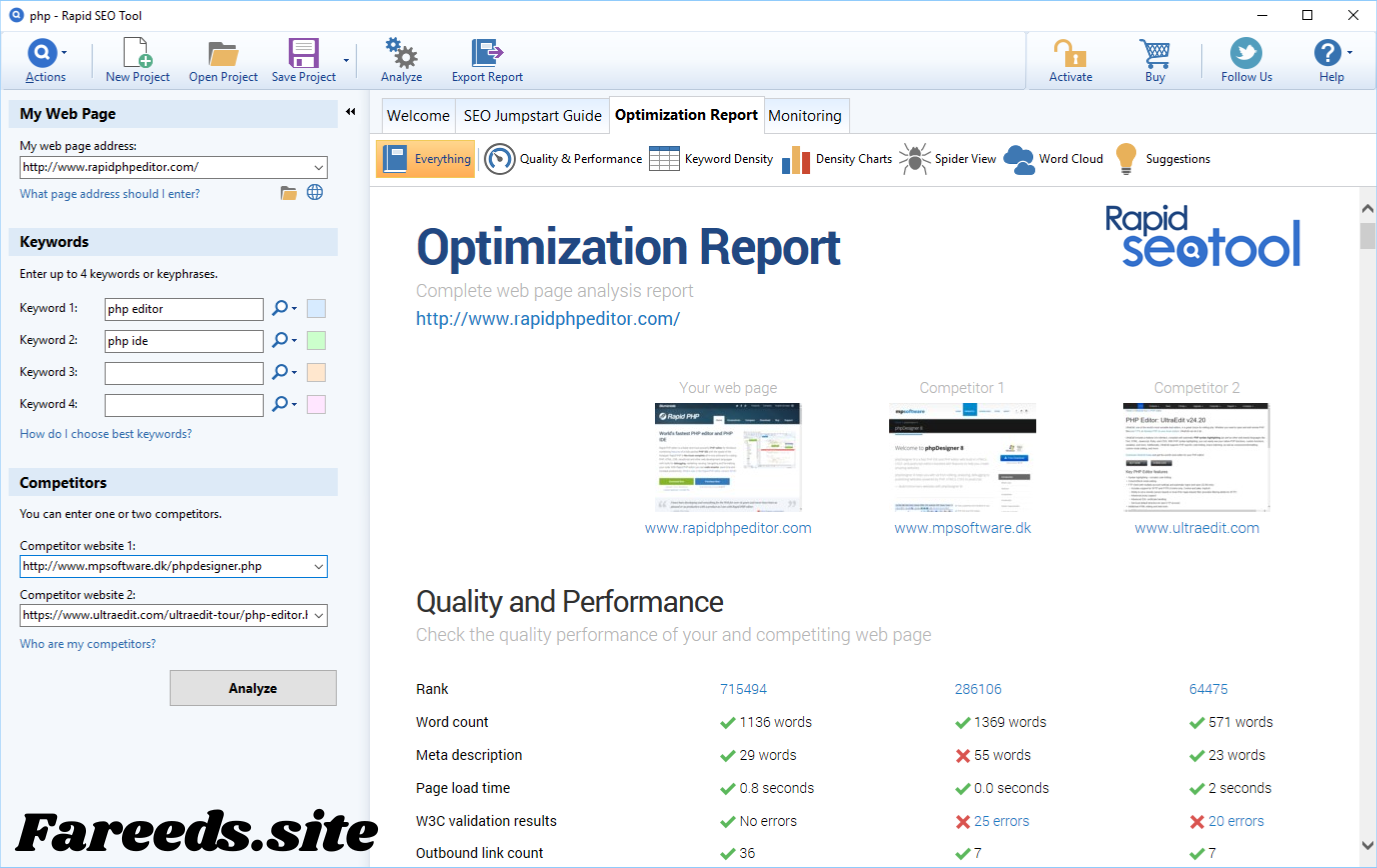Focus the Keyword 2 input field
Image resolution: width=1377 pixels, height=868 pixels.
(184, 341)
